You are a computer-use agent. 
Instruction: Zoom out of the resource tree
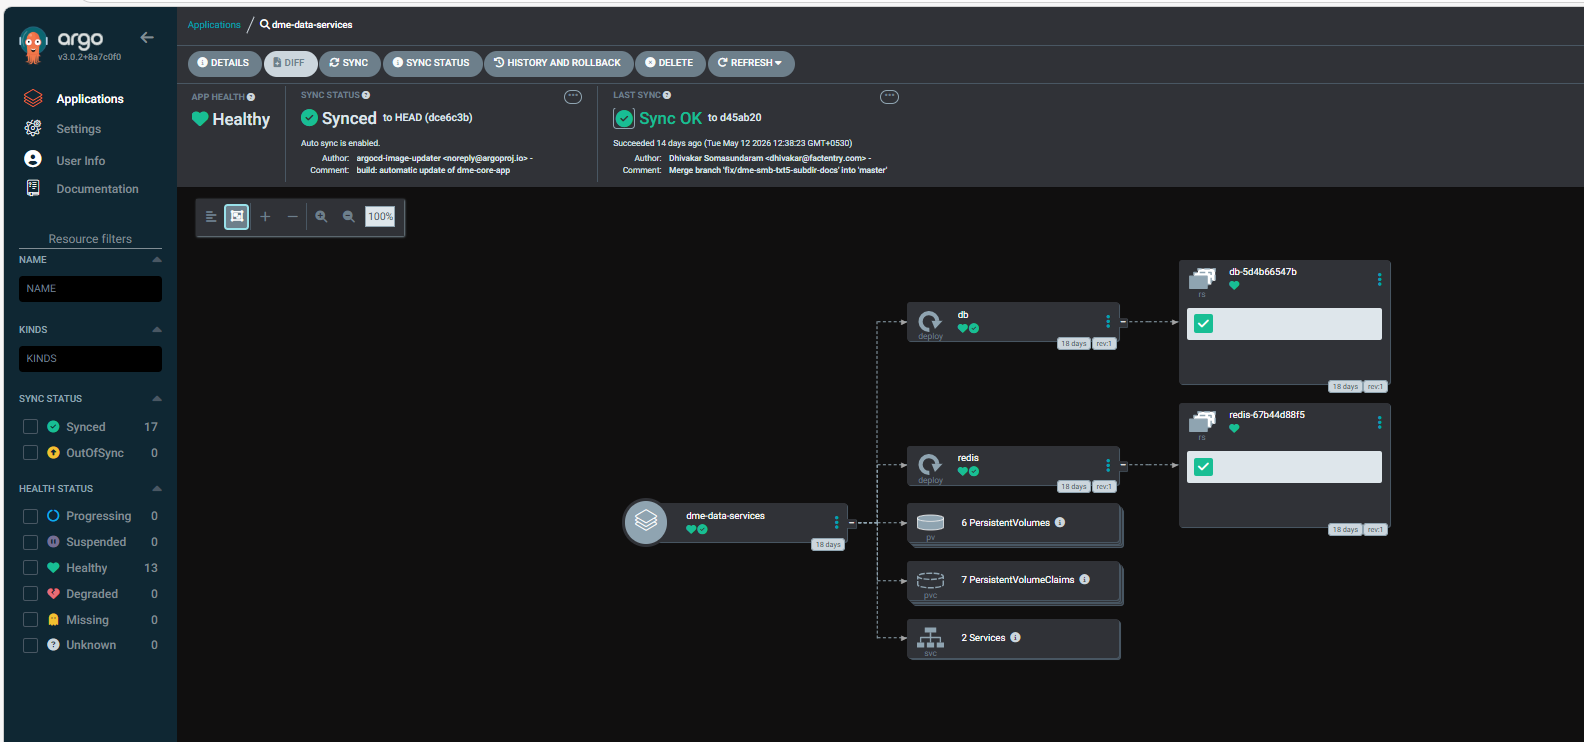pyautogui.click(x=349, y=216)
